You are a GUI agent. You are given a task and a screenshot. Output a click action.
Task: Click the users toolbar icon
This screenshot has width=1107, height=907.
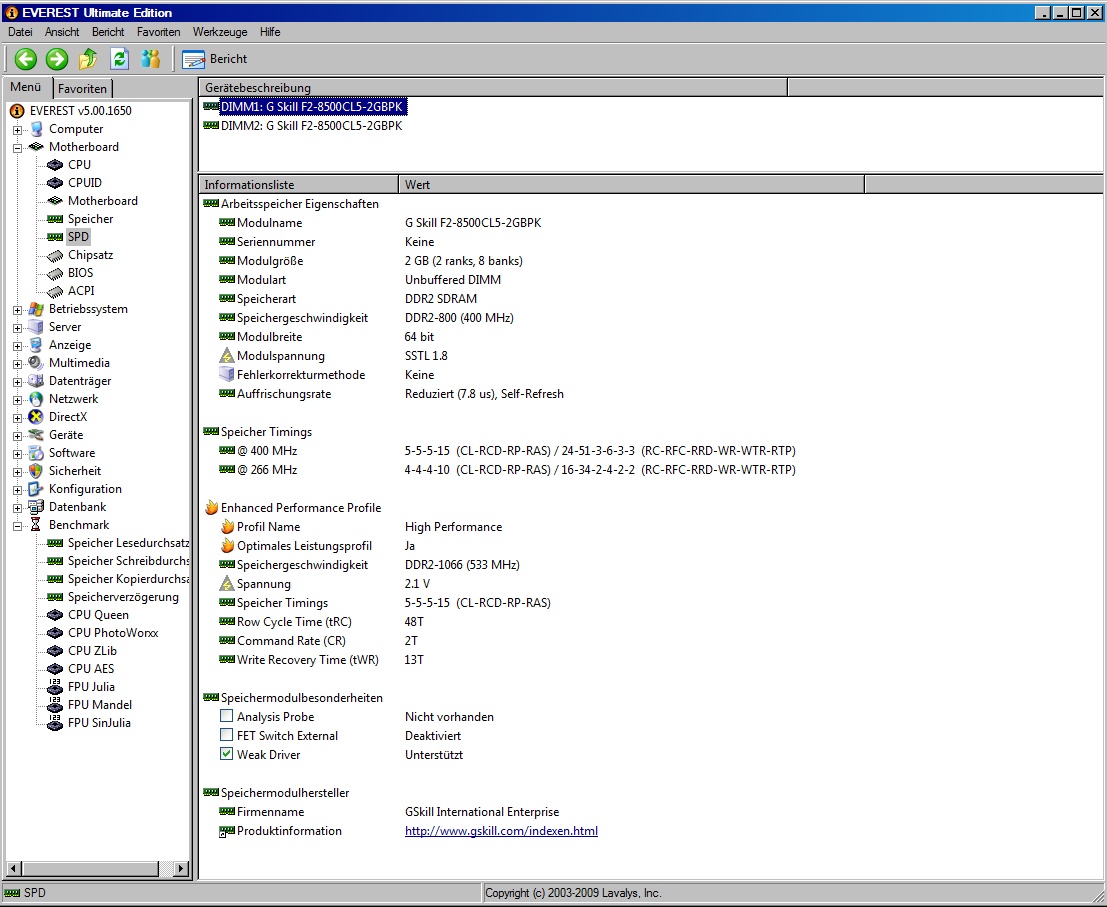[150, 59]
